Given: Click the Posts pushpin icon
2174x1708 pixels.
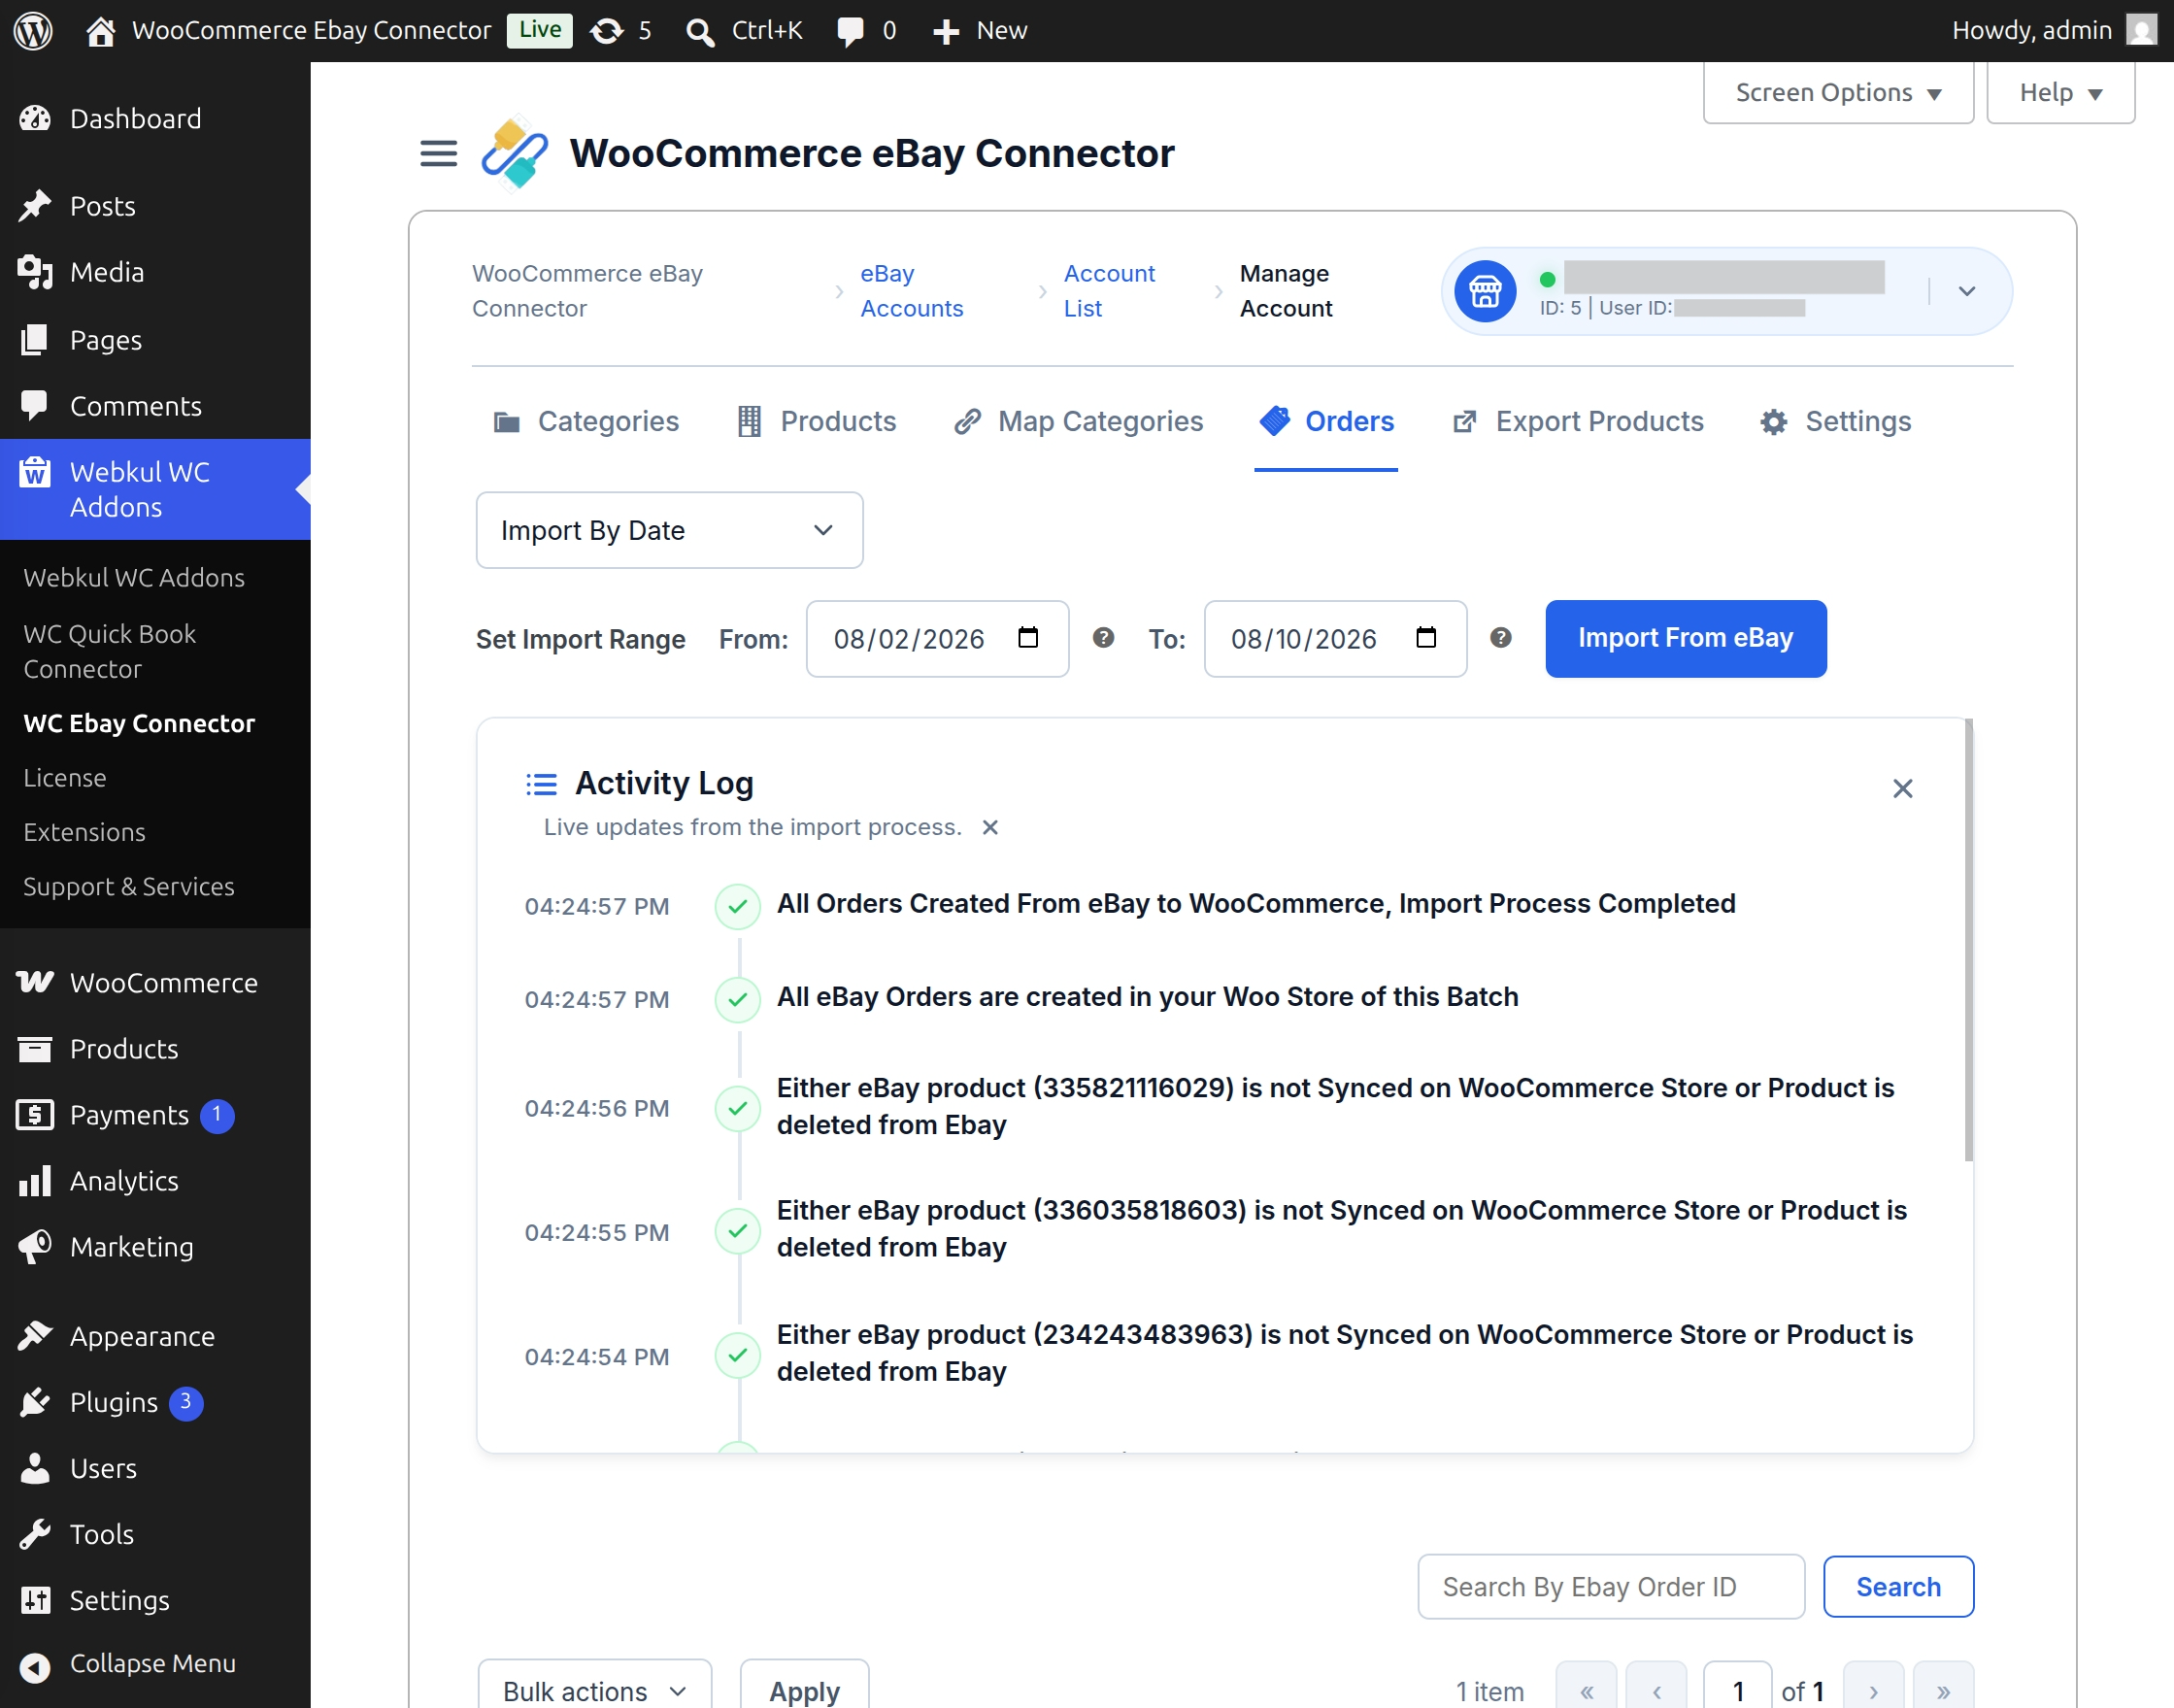Looking at the screenshot, I should point(35,206).
